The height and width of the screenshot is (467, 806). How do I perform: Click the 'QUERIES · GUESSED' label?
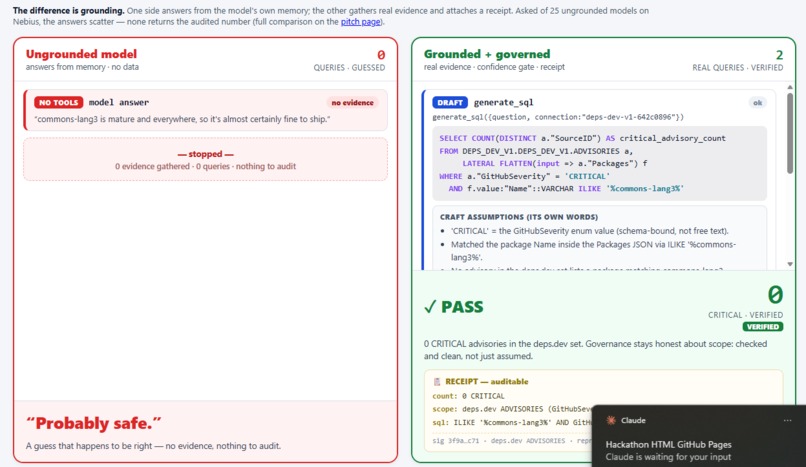349,68
